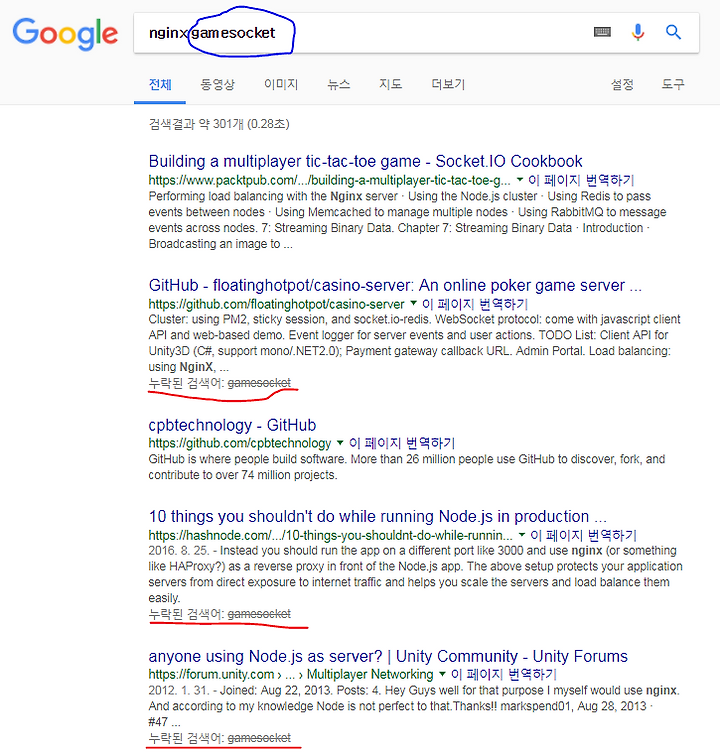Screen dimensions: 720x756
Task: Expand dropdown arrow next to hashnode URL
Action: pyautogui.click(x=521, y=535)
